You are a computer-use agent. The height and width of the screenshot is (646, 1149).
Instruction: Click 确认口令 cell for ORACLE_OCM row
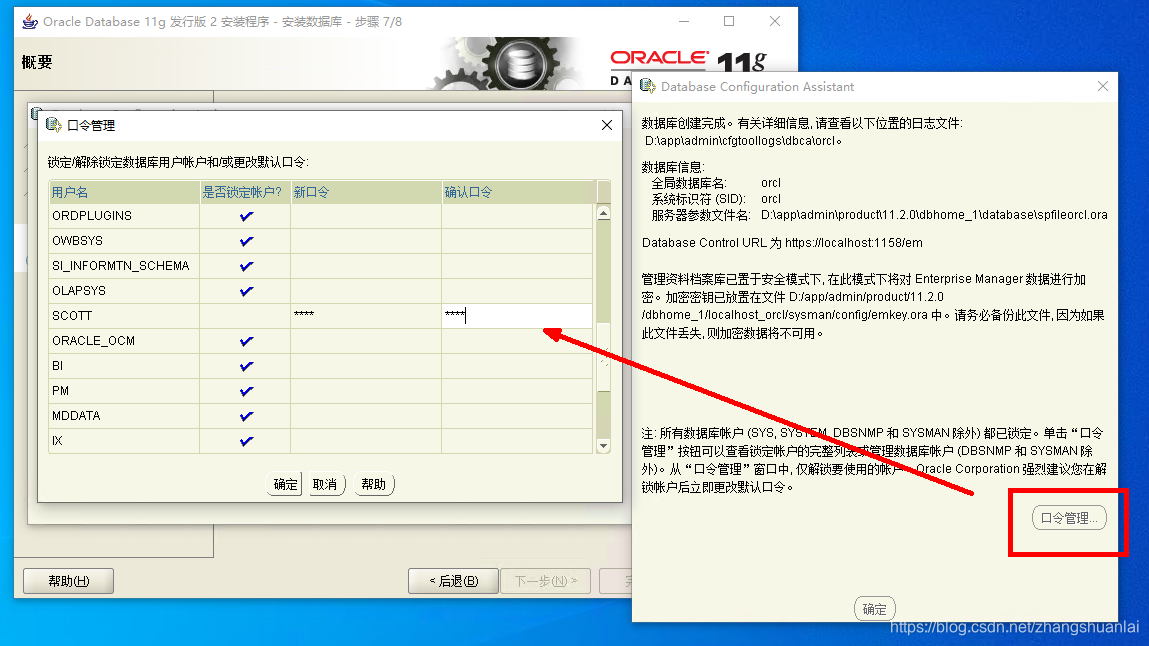point(517,341)
